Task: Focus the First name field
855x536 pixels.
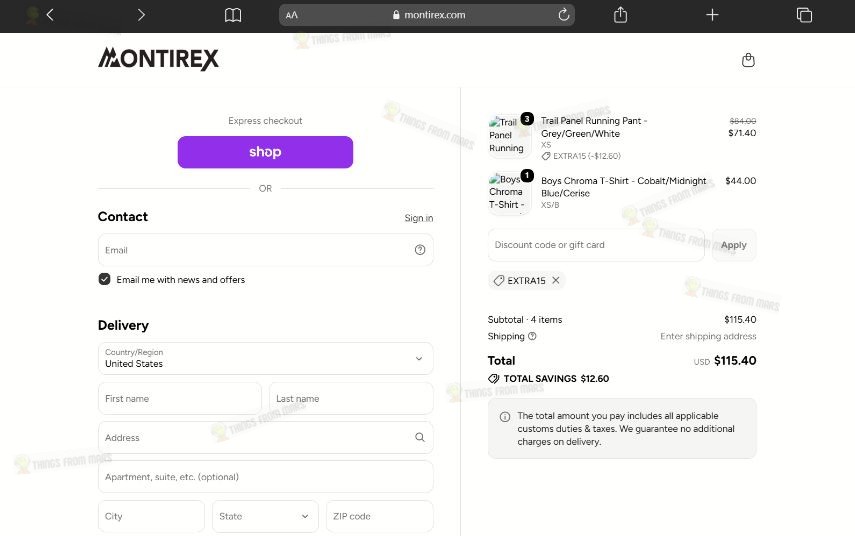Action: tap(180, 399)
